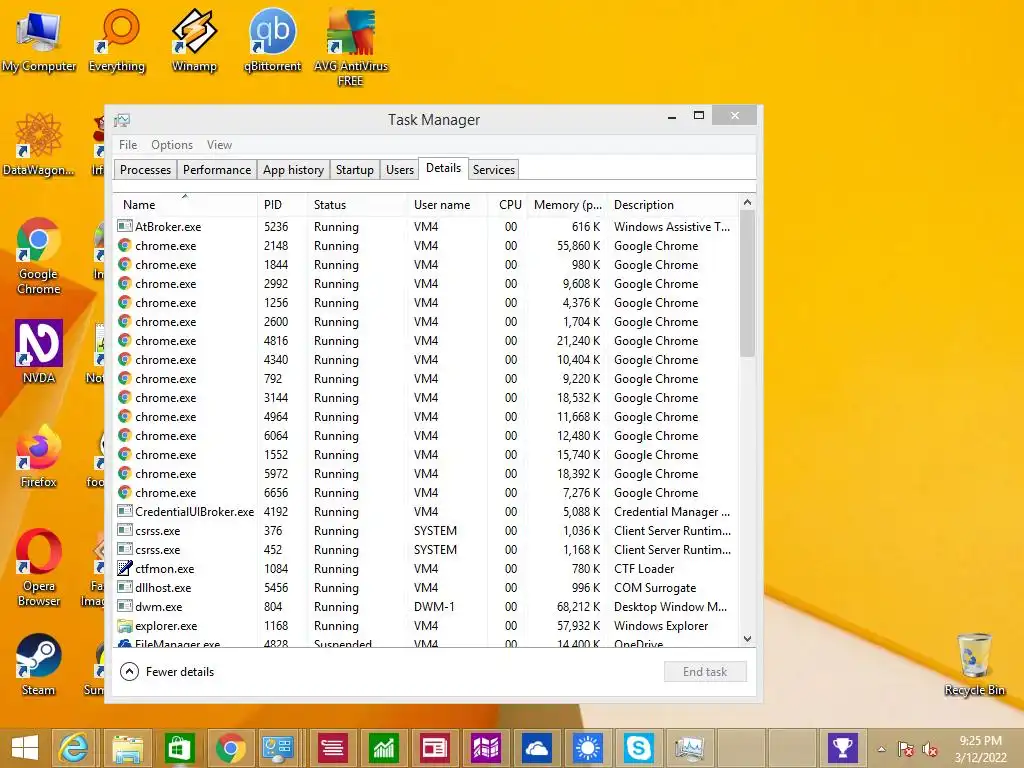The height and width of the screenshot is (768, 1024).
Task: Open Windows Store from taskbar
Action: [x=179, y=748]
